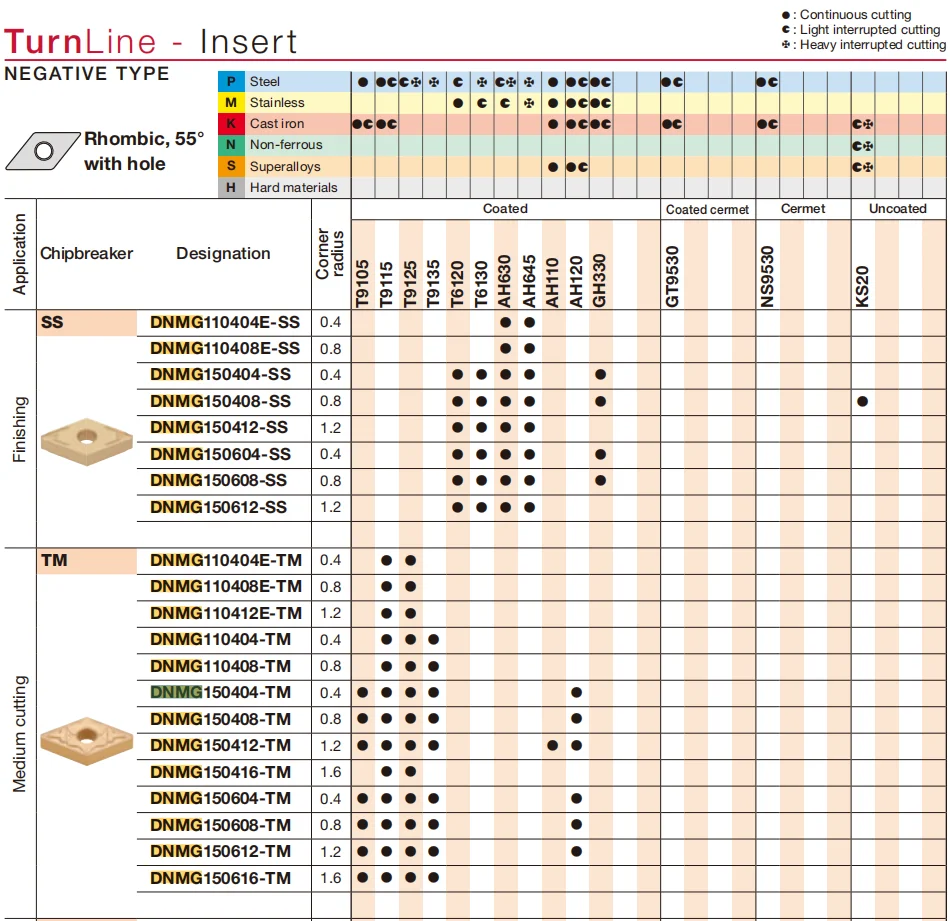Select the yellow M Stainless material badge
Screen dimensions: 950x921
pos(231,102)
